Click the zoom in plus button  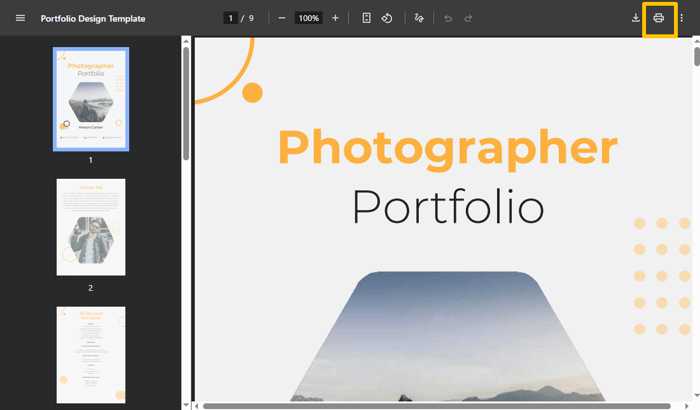pos(335,18)
